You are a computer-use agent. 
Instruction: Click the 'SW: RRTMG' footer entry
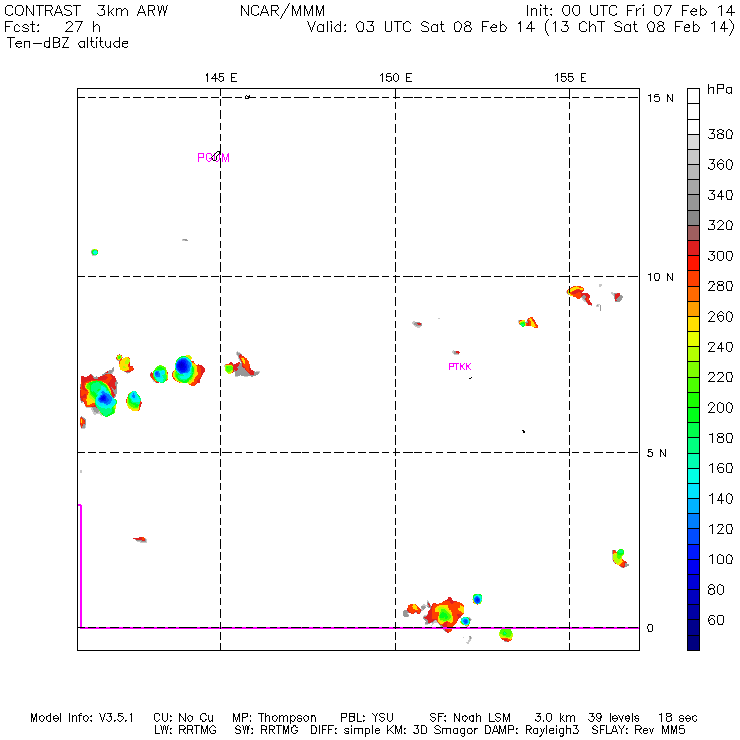(x=266, y=730)
